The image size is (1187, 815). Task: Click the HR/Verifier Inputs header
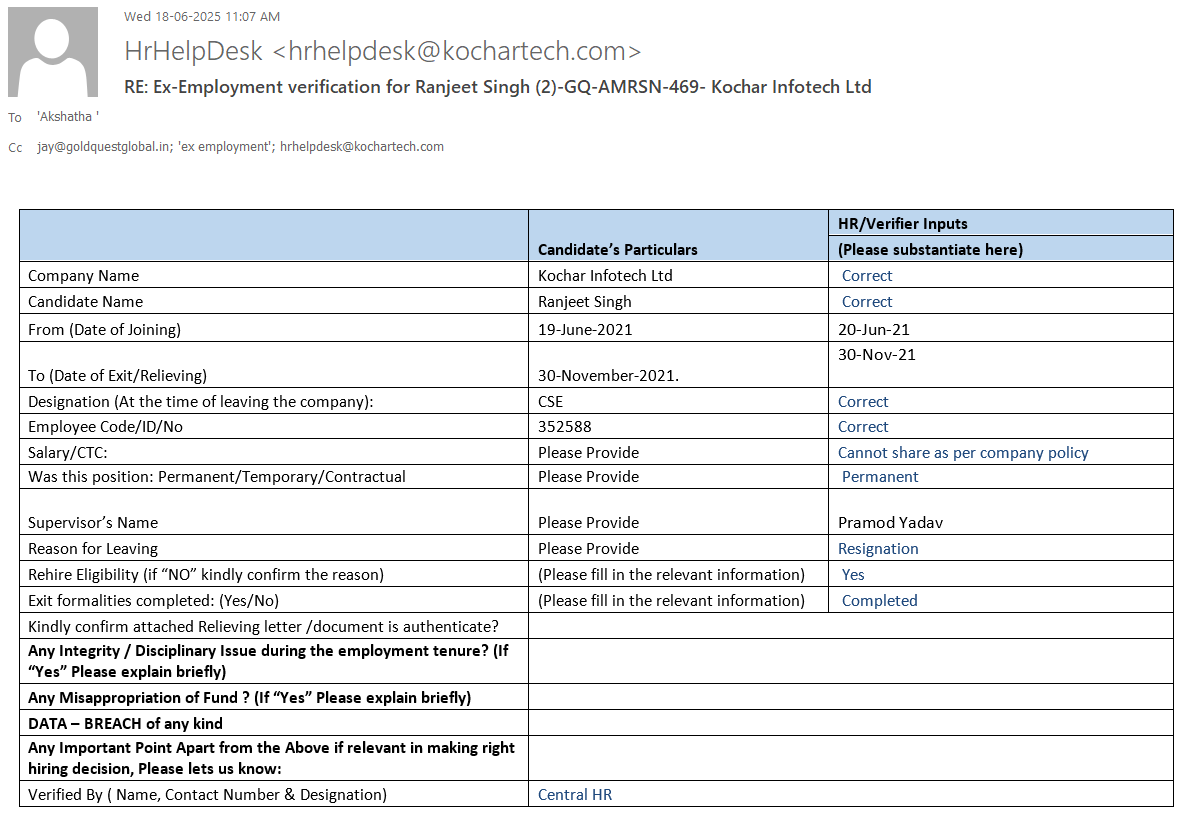click(902, 223)
